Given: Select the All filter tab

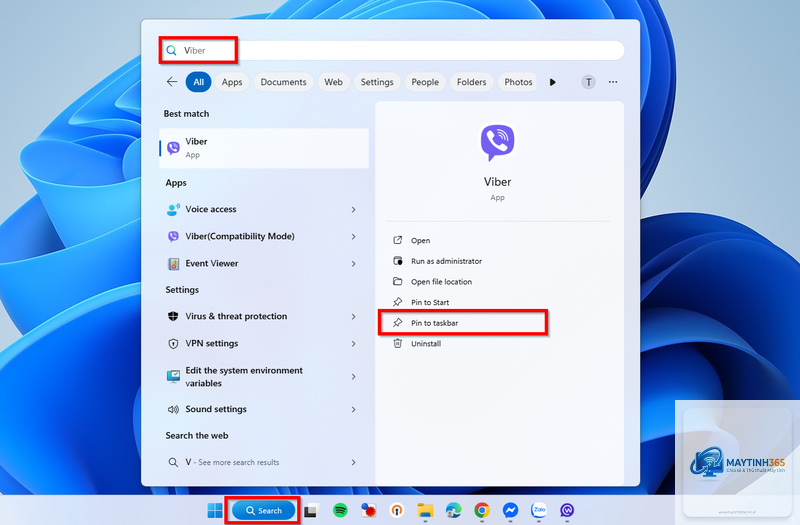Looking at the screenshot, I should [198, 82].
